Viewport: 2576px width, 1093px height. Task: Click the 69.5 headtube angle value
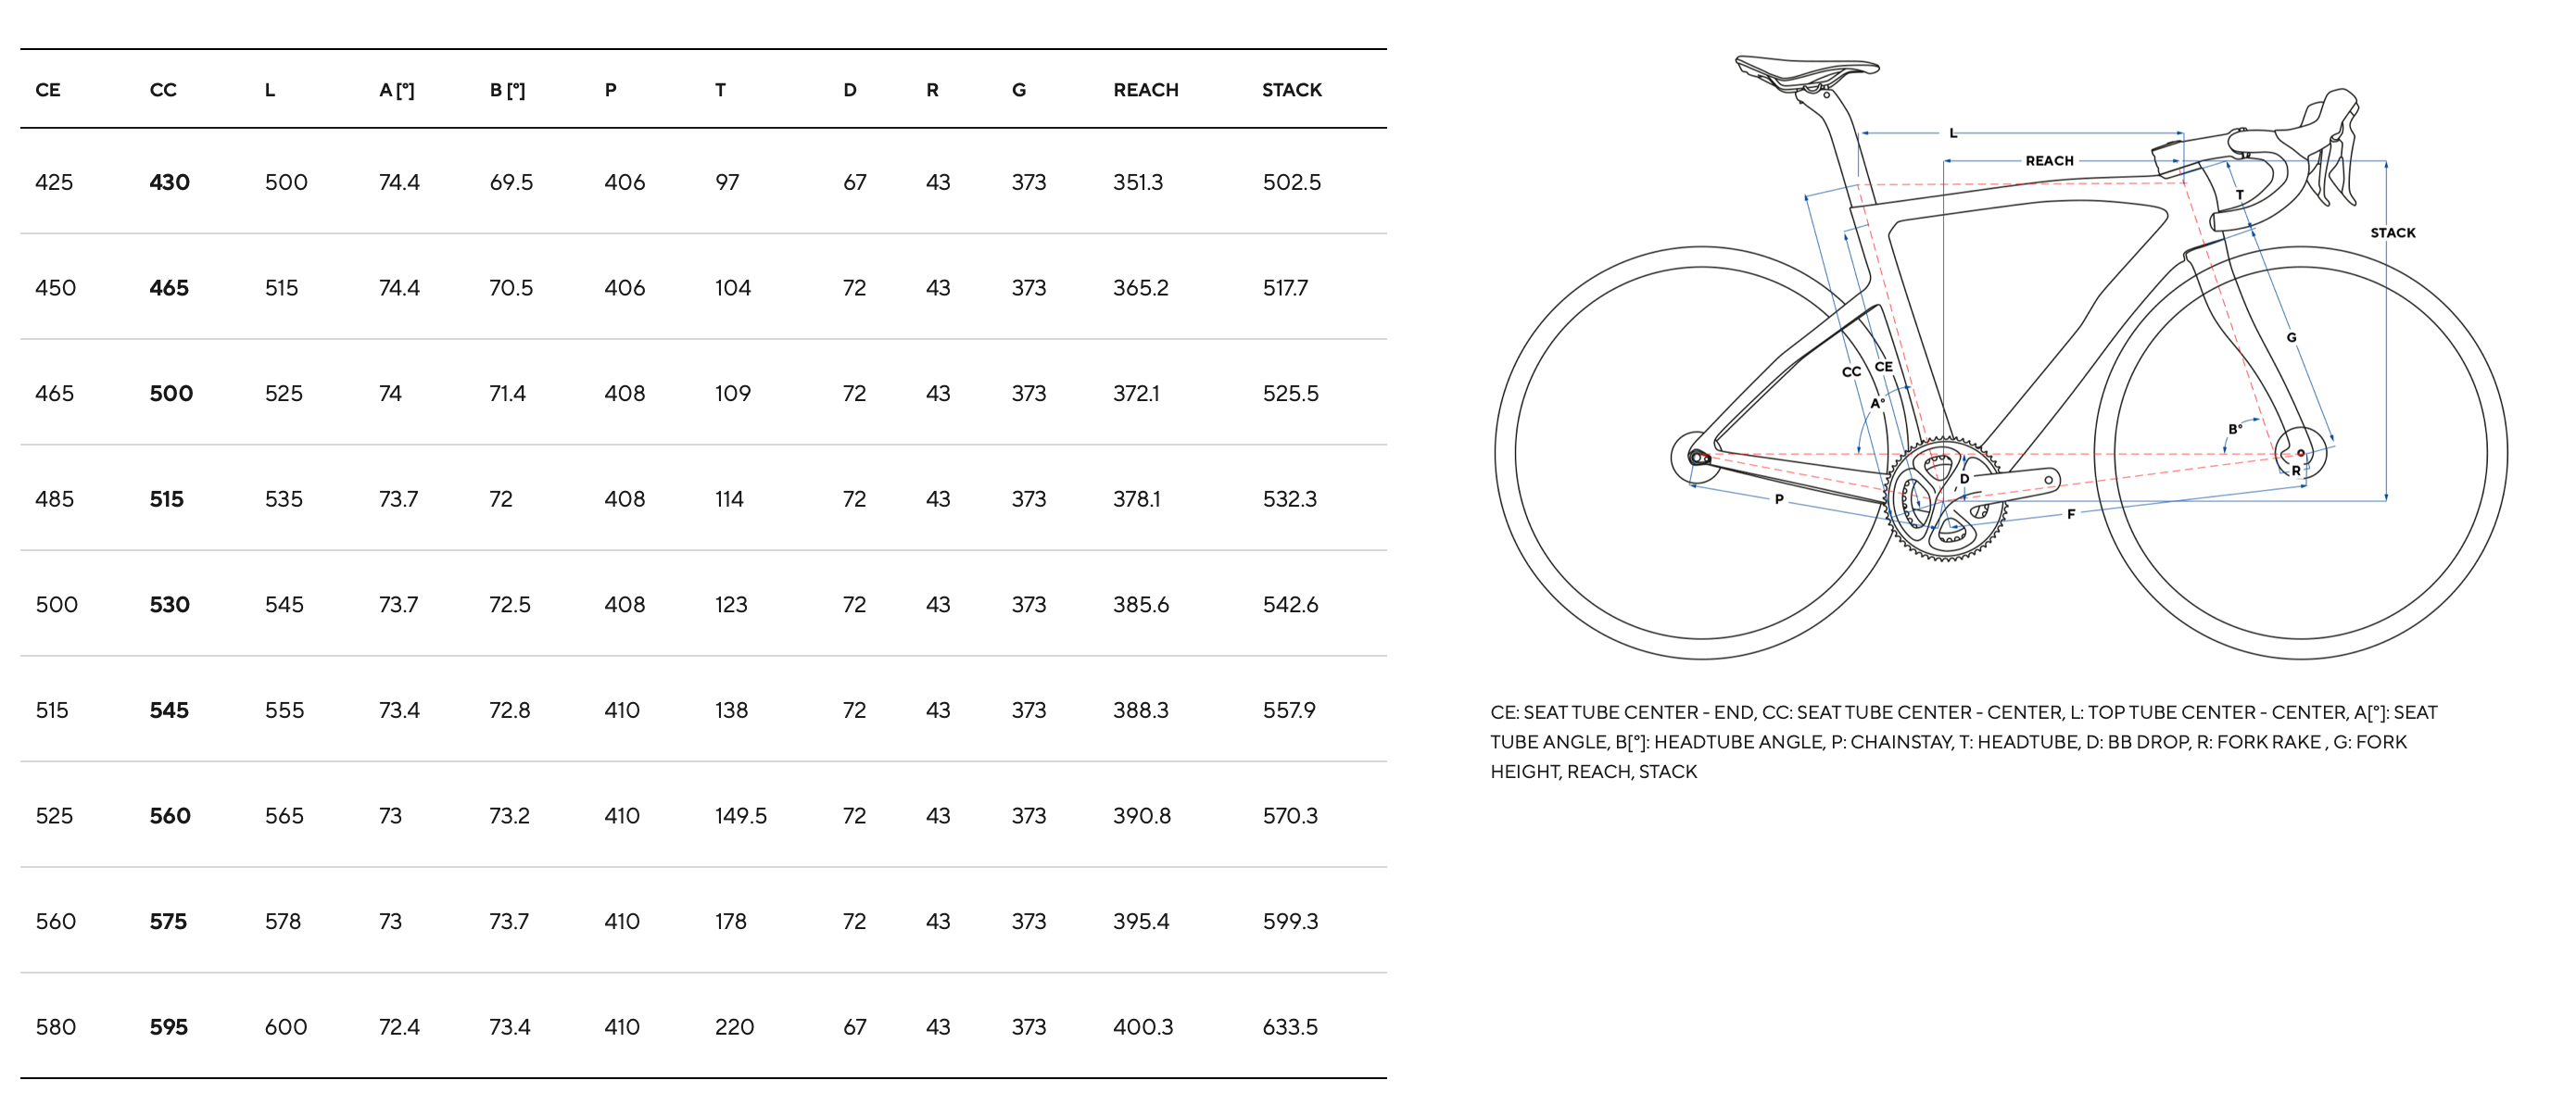coord(511,182)
